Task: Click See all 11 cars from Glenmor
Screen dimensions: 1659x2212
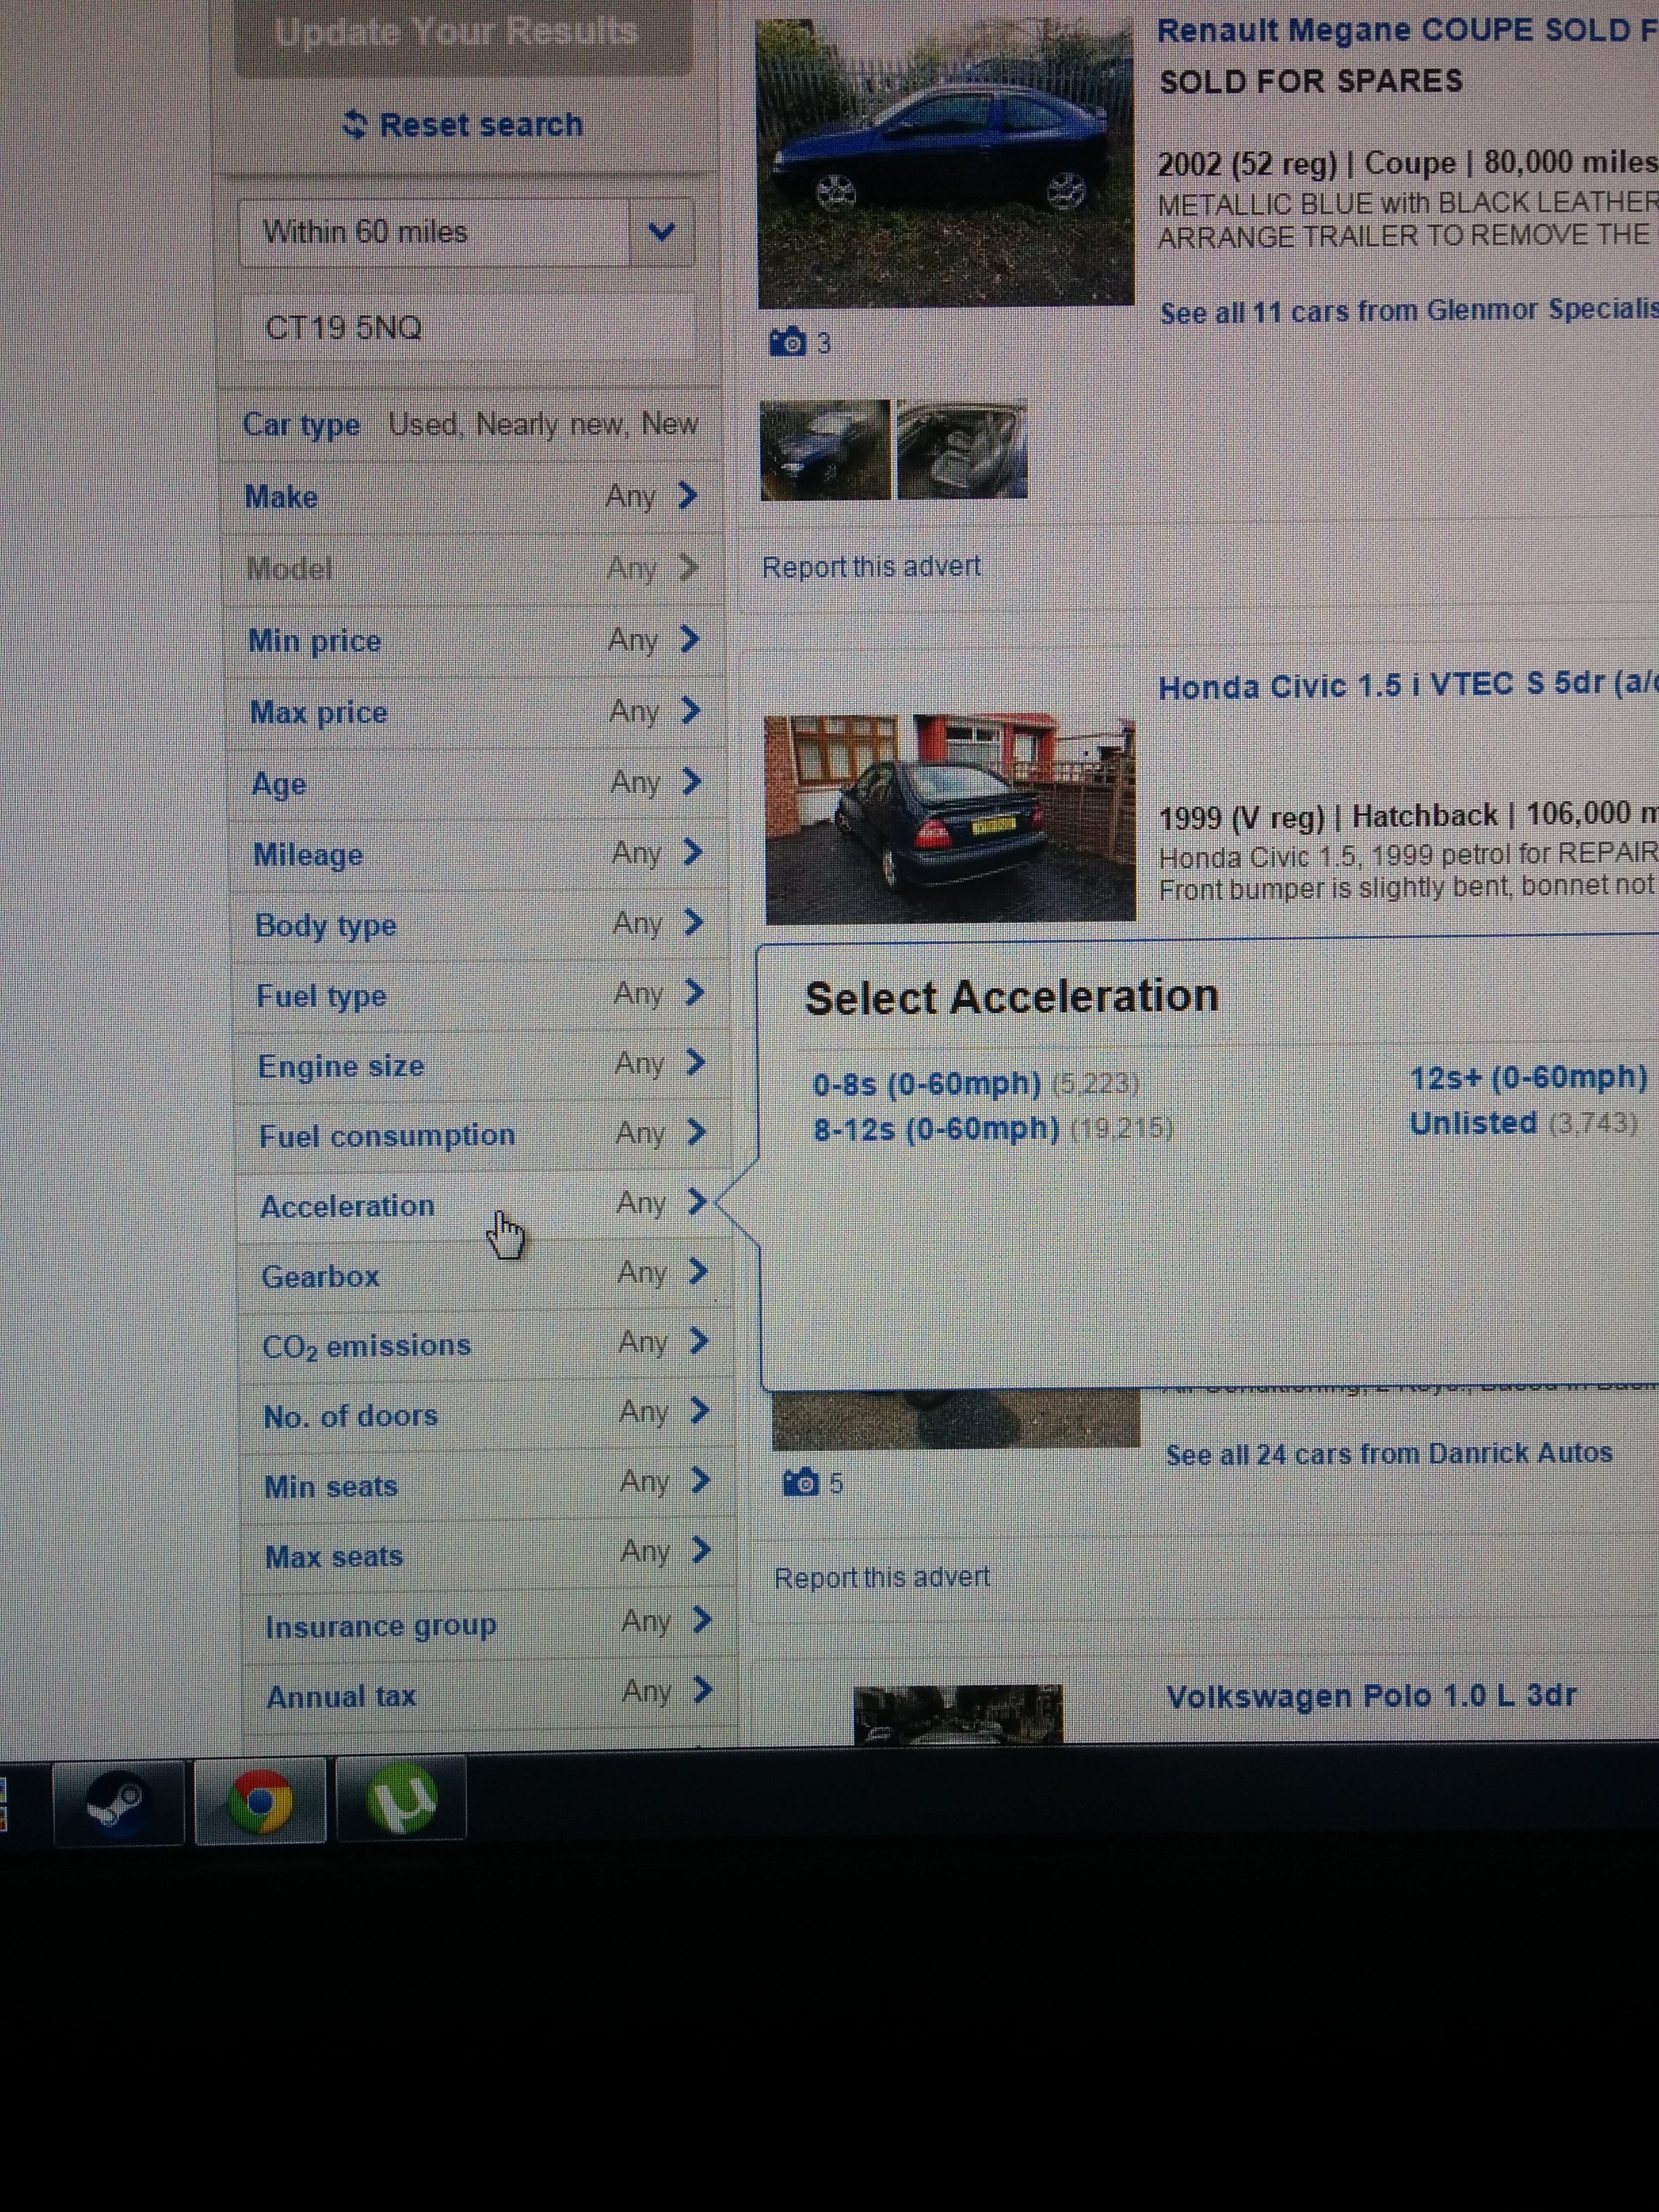Action: (1409, 312)
